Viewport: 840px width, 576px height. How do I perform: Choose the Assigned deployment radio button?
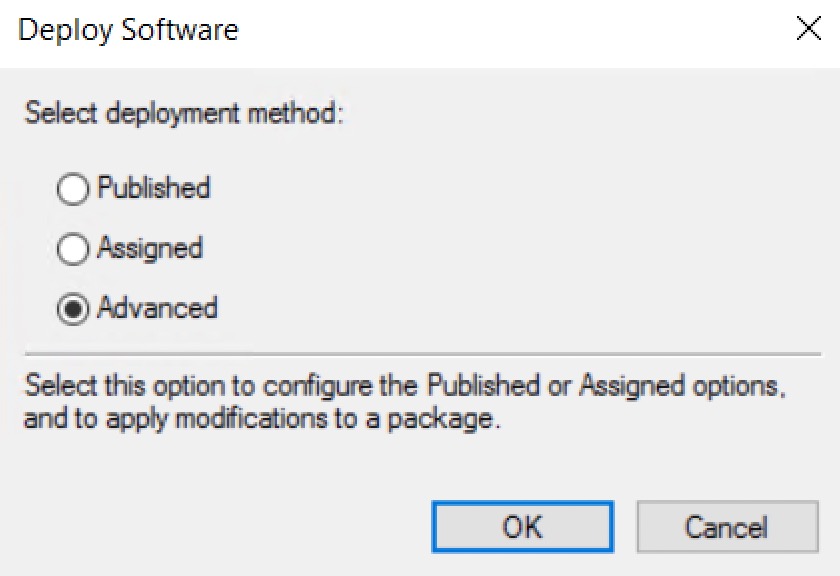pos(73,249)
